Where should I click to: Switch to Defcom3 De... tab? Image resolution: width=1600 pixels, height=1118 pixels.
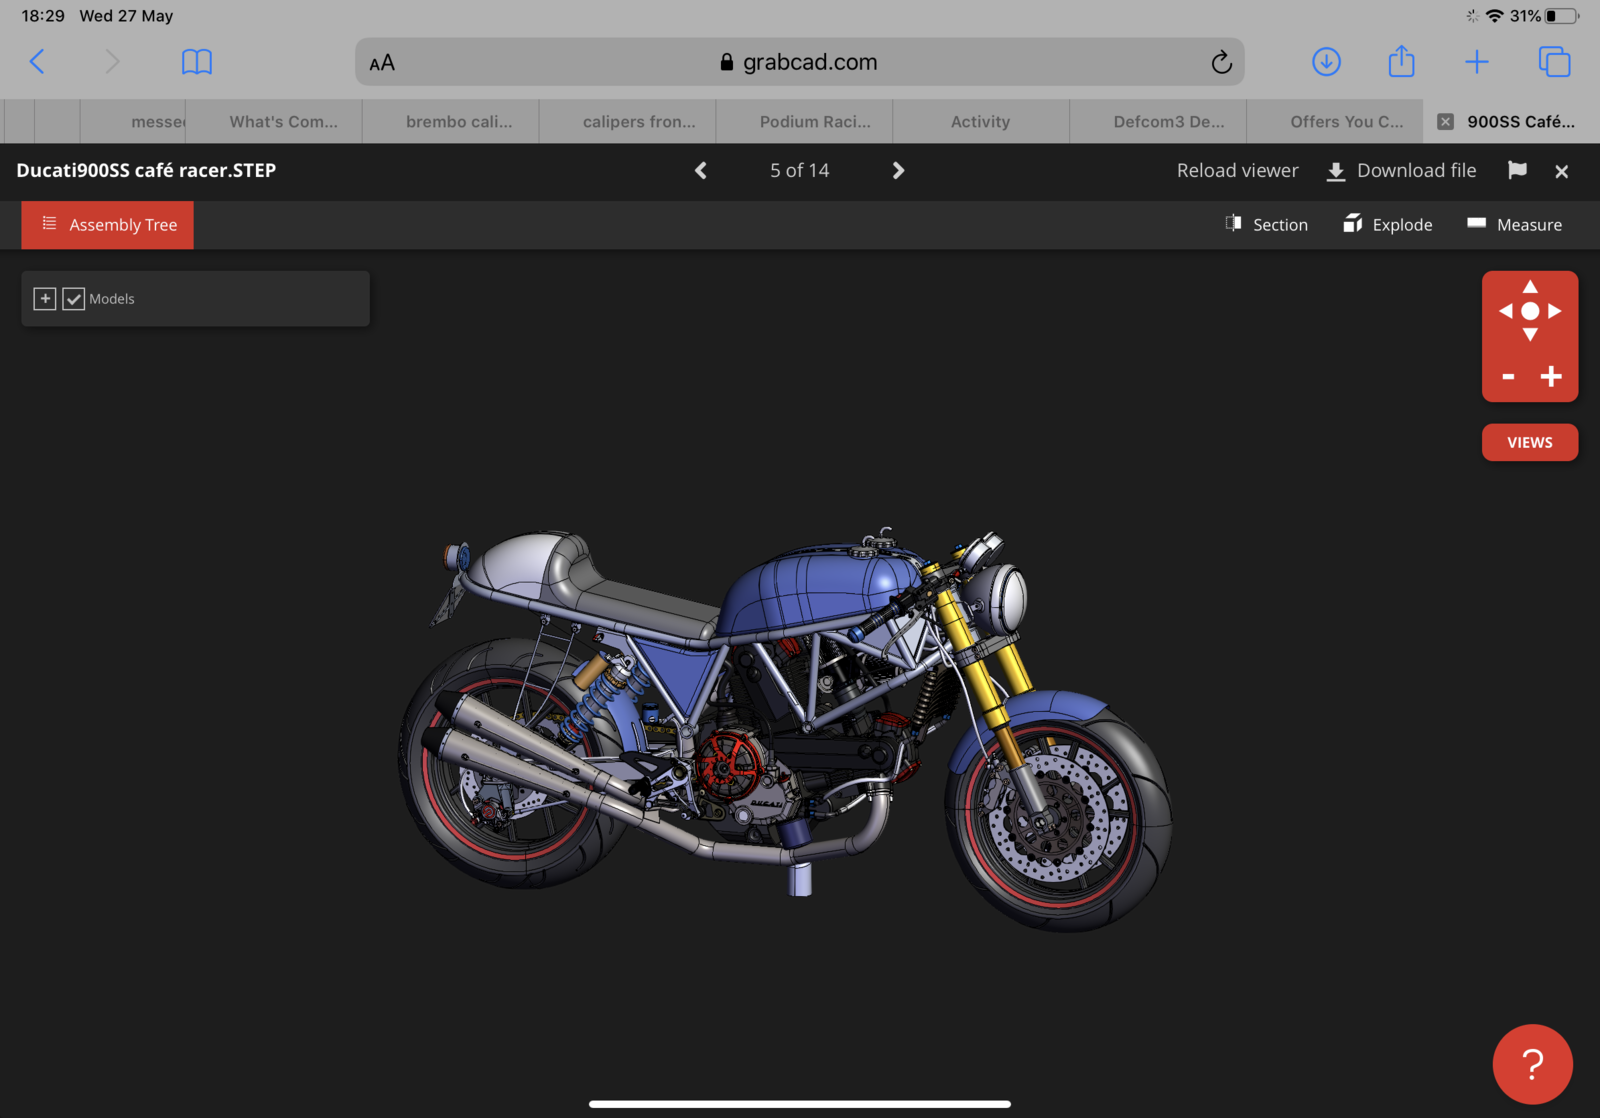coord(1158,121)
